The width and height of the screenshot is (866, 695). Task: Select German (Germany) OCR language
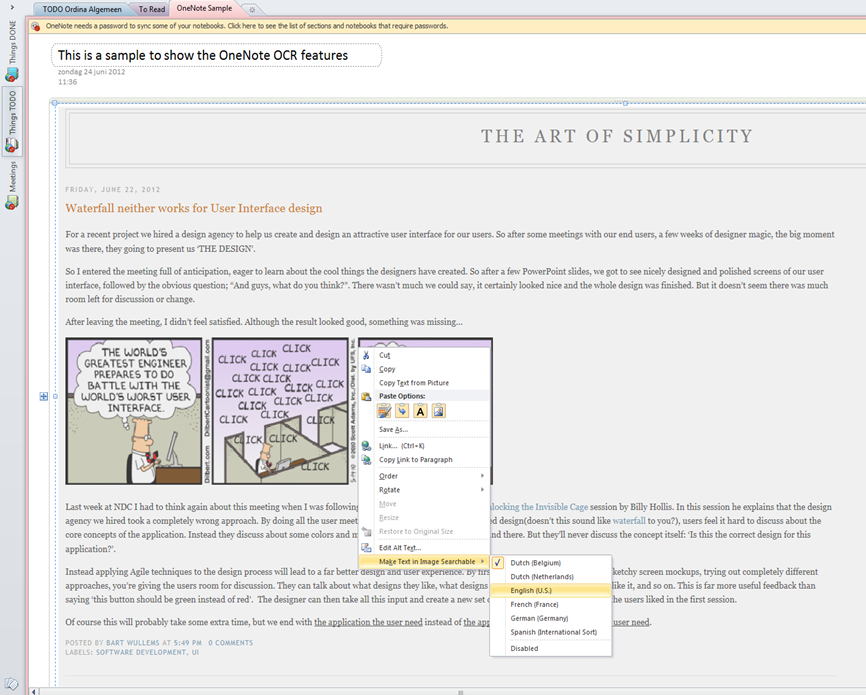pos(551,618)
